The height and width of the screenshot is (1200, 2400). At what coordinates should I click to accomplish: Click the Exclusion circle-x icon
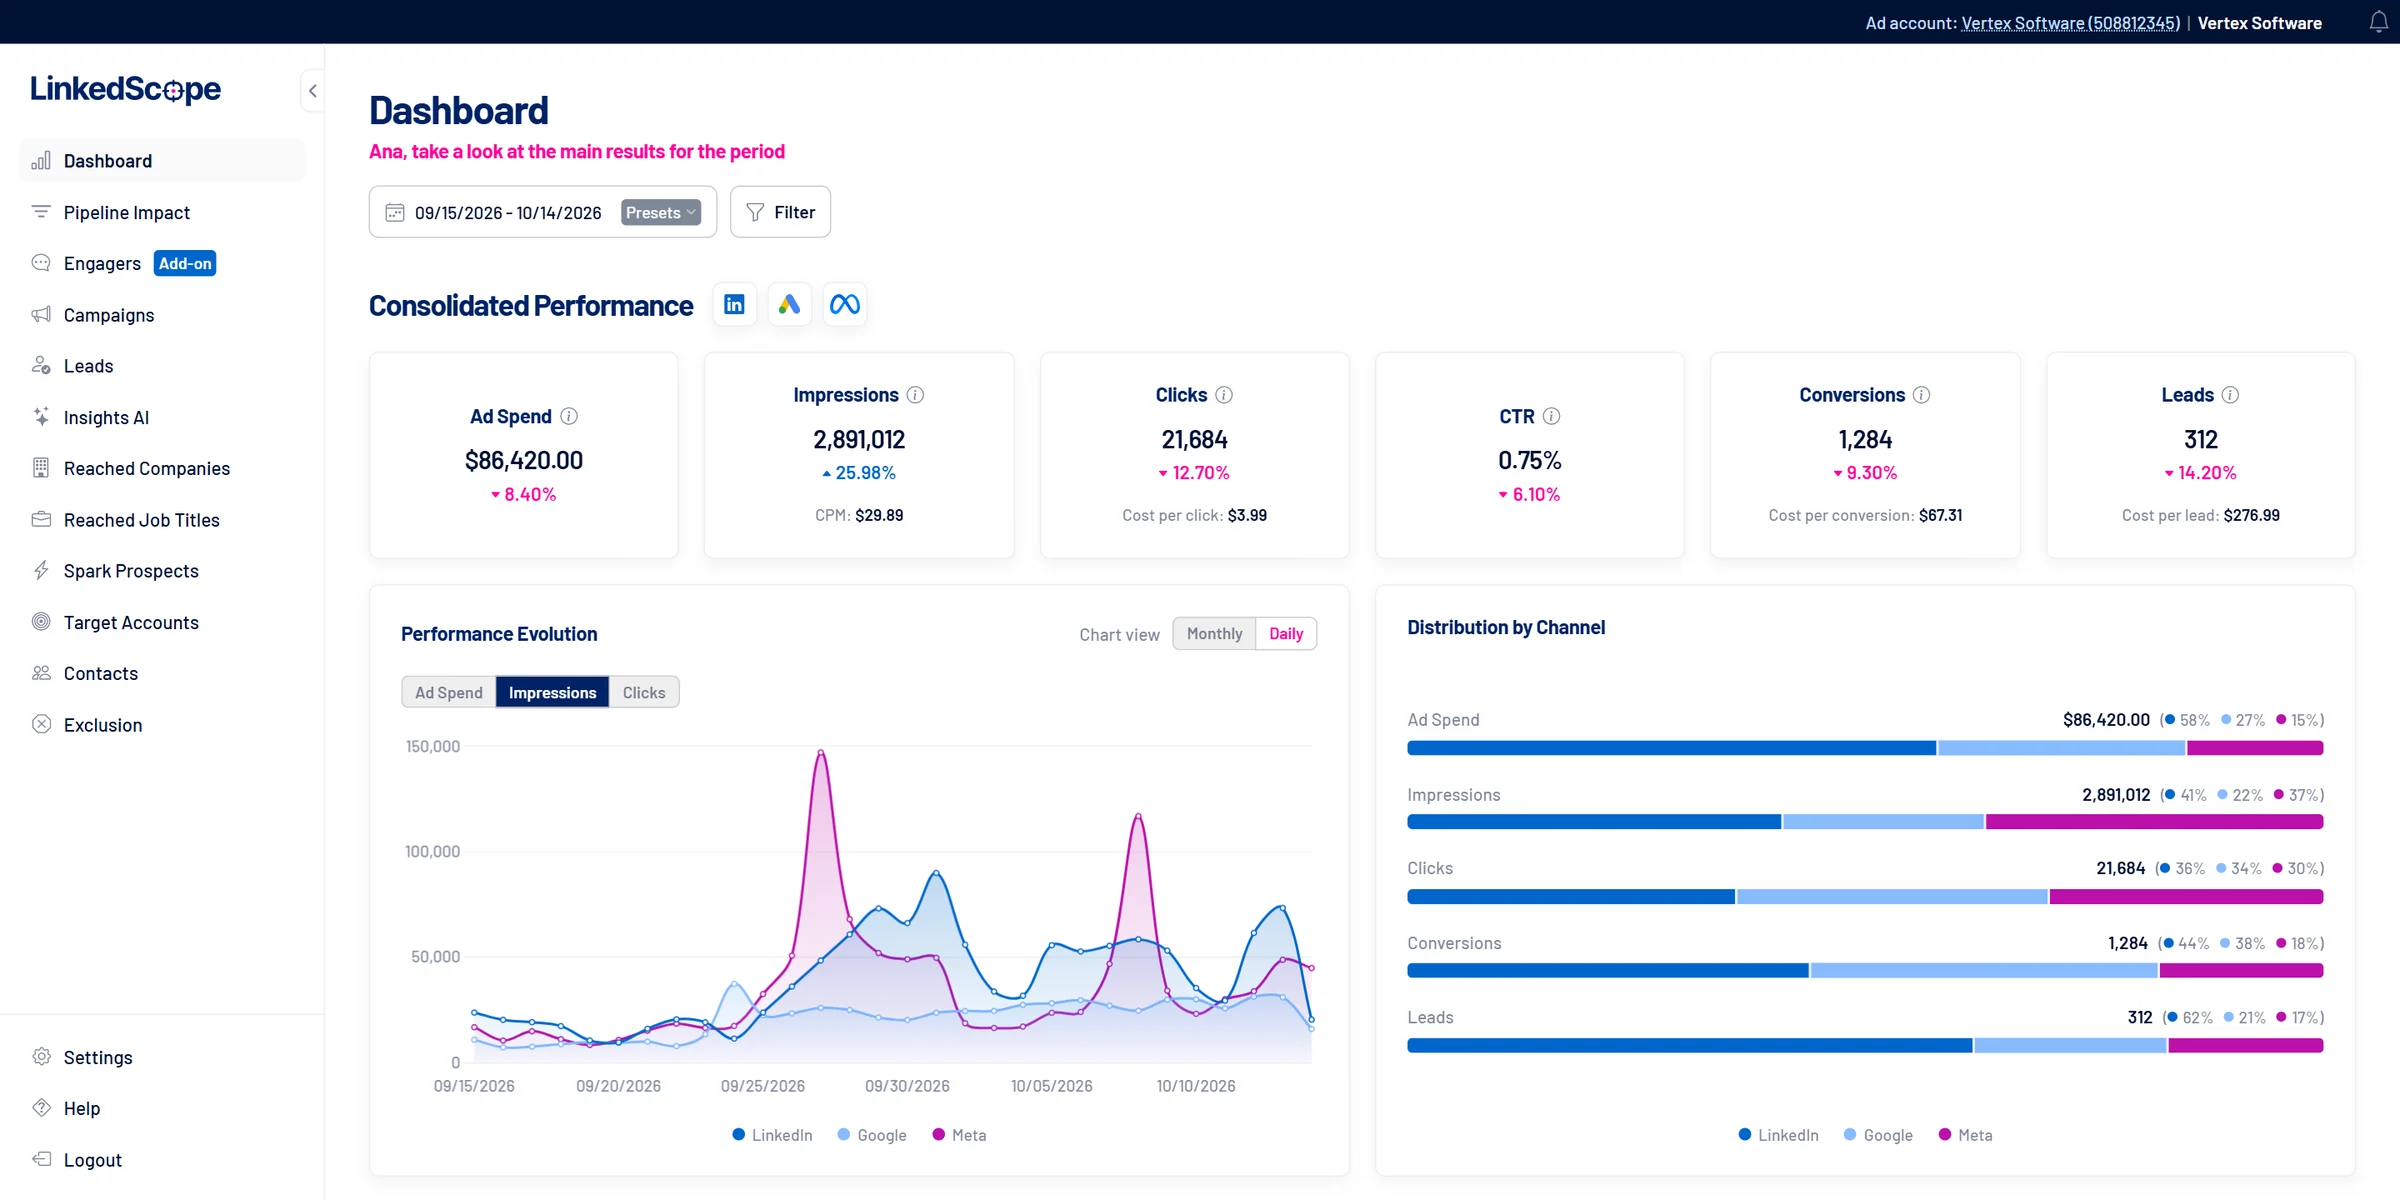41,725
